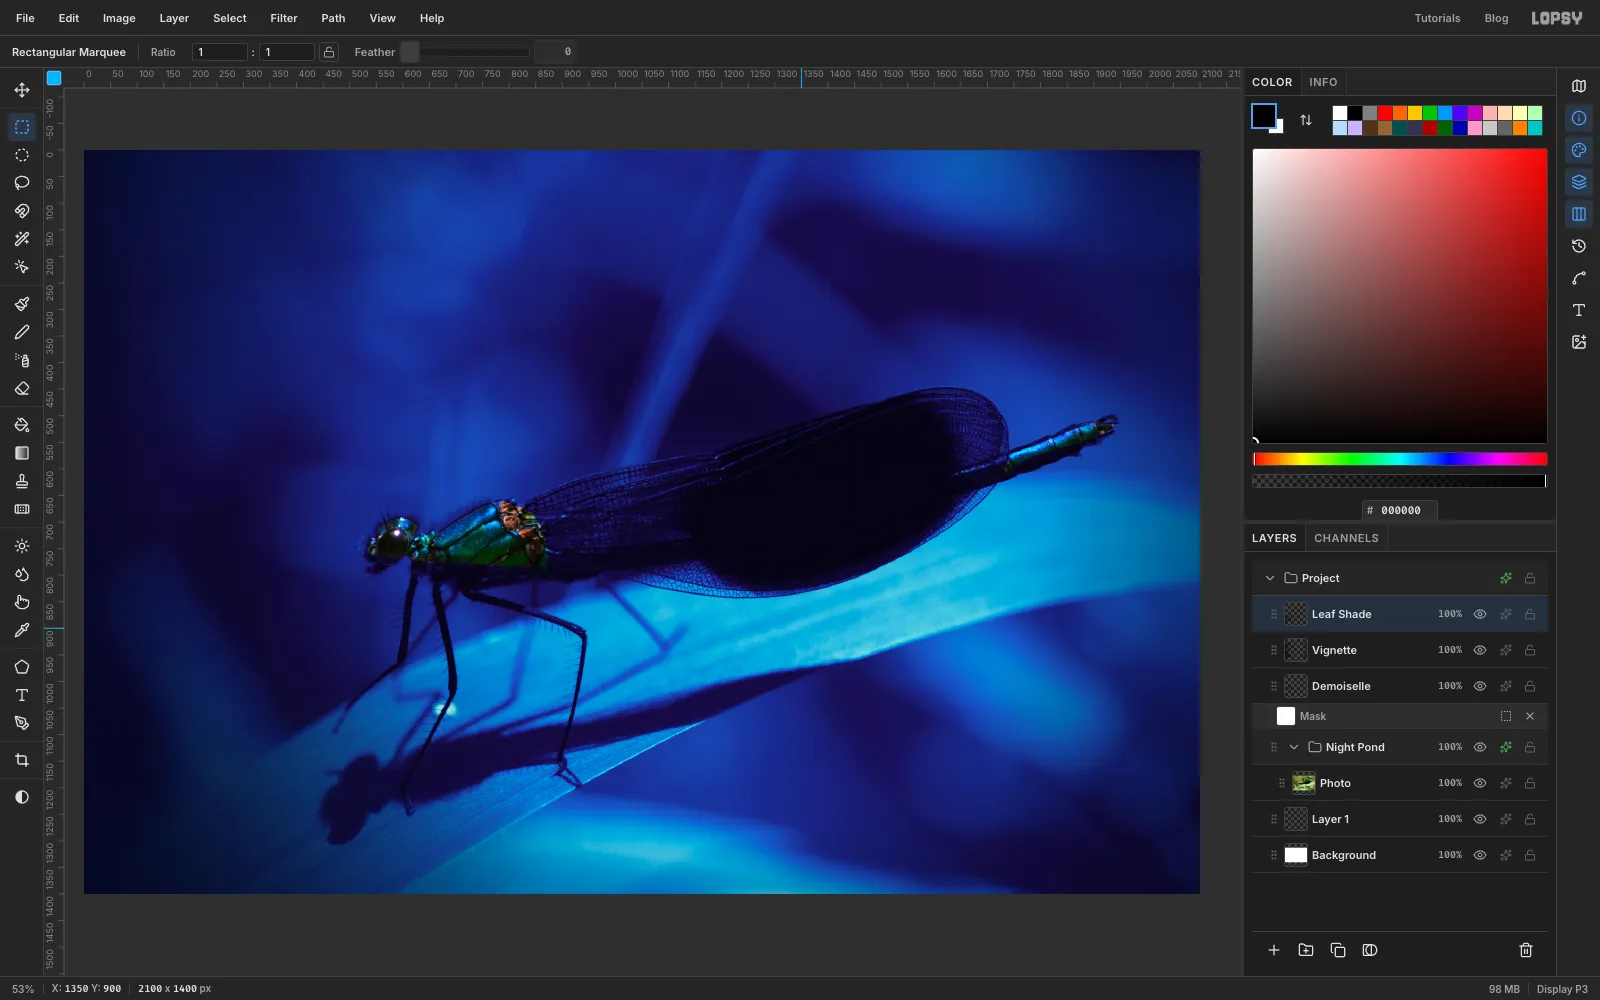Pick the red swatch in the palette
Viewport: 1600px width, 1000px height.
[1385, 113]
